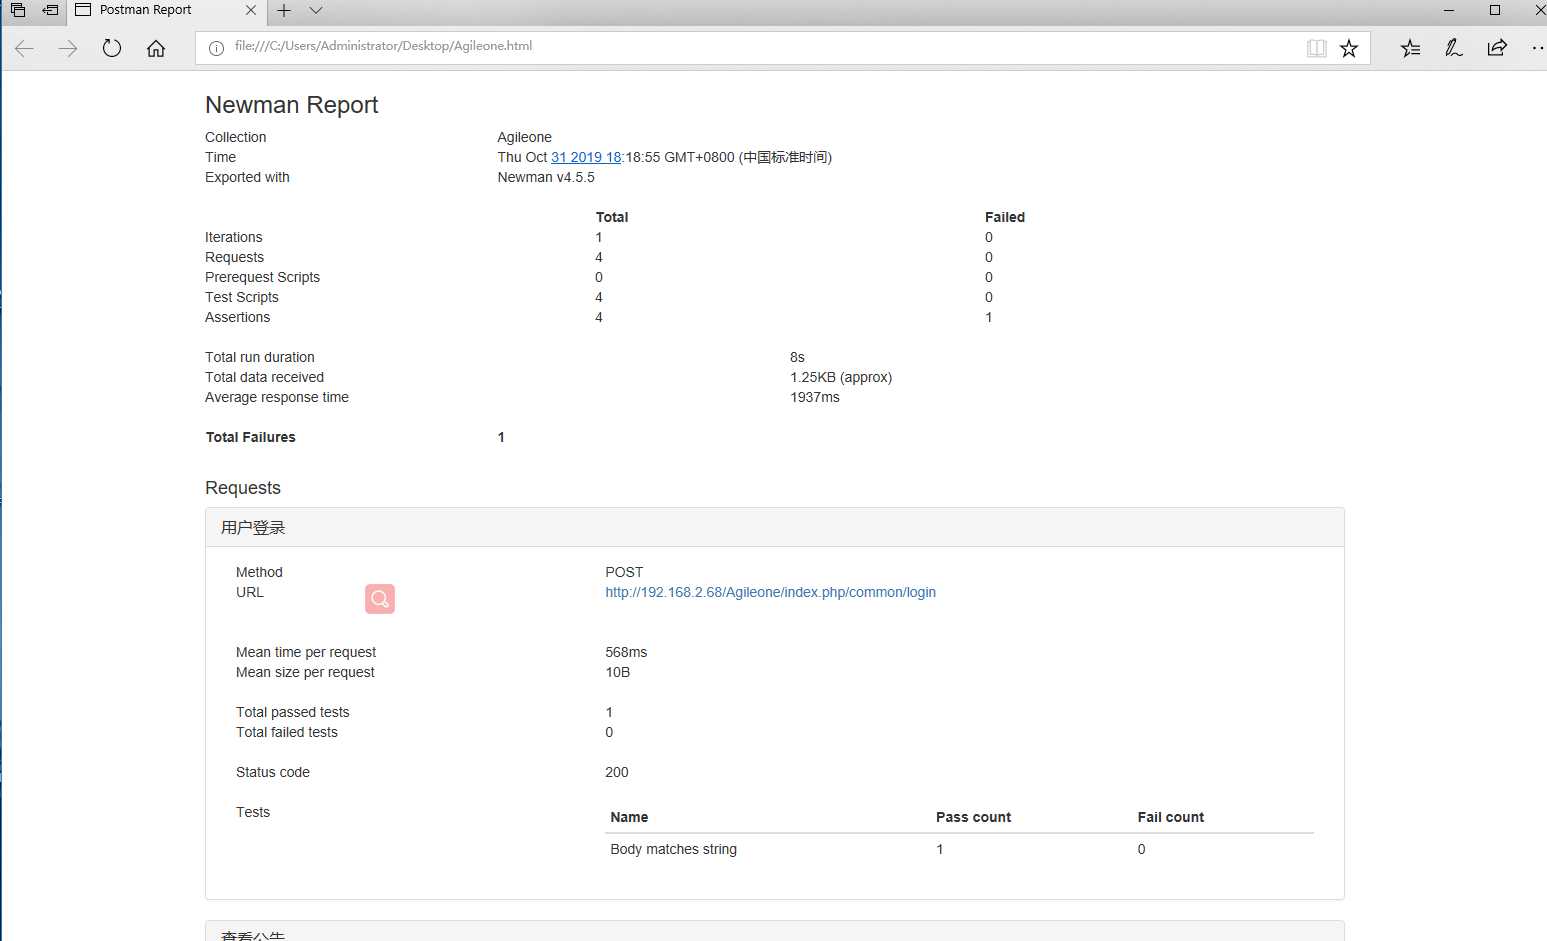The width and height of the screenshot is (1547, 941).
Task: Add this page to favorites
Action: tap(1349, 48)
